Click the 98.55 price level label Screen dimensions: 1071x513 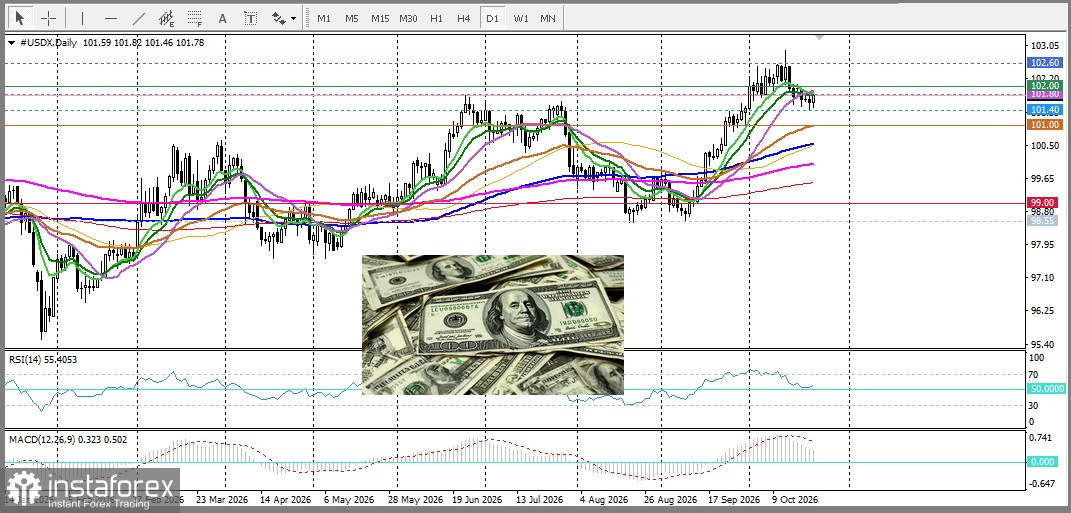click(x=1044, y=221)
